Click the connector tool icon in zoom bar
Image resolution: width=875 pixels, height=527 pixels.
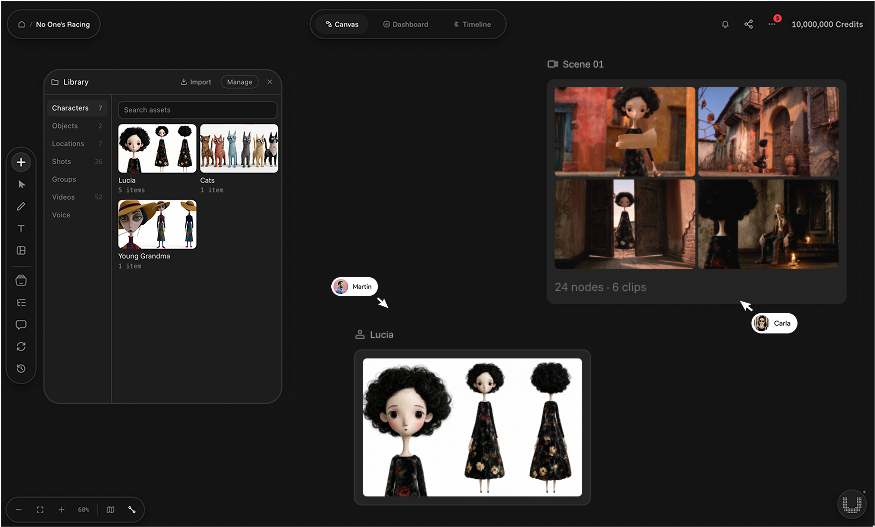[132, 510]
